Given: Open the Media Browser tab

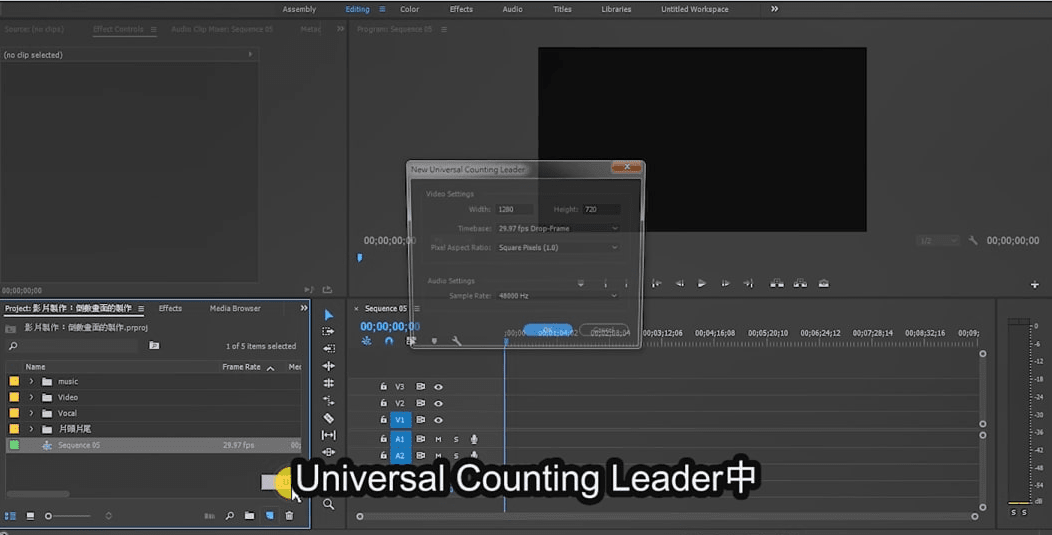Looking at the screenshot, I should (235, 308).
